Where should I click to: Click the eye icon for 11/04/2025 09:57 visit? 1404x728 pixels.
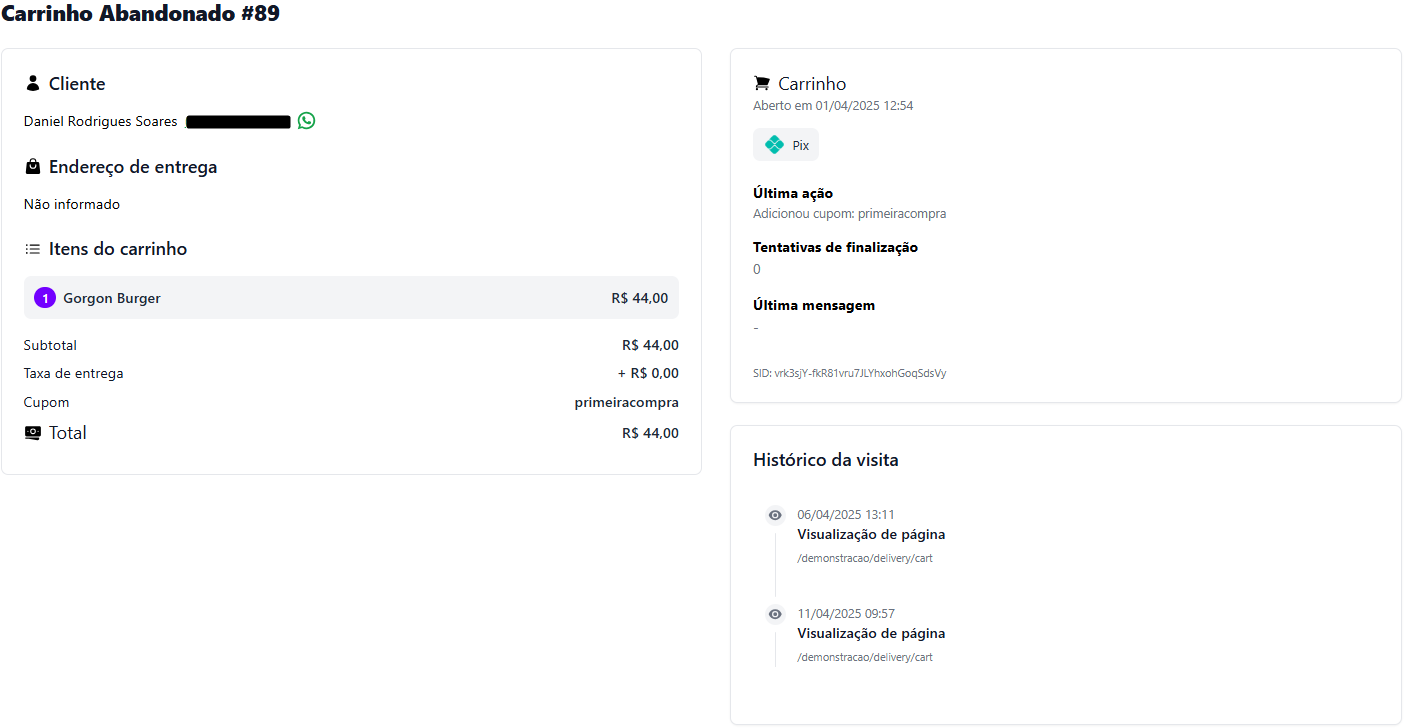click(x=775, y=614)
